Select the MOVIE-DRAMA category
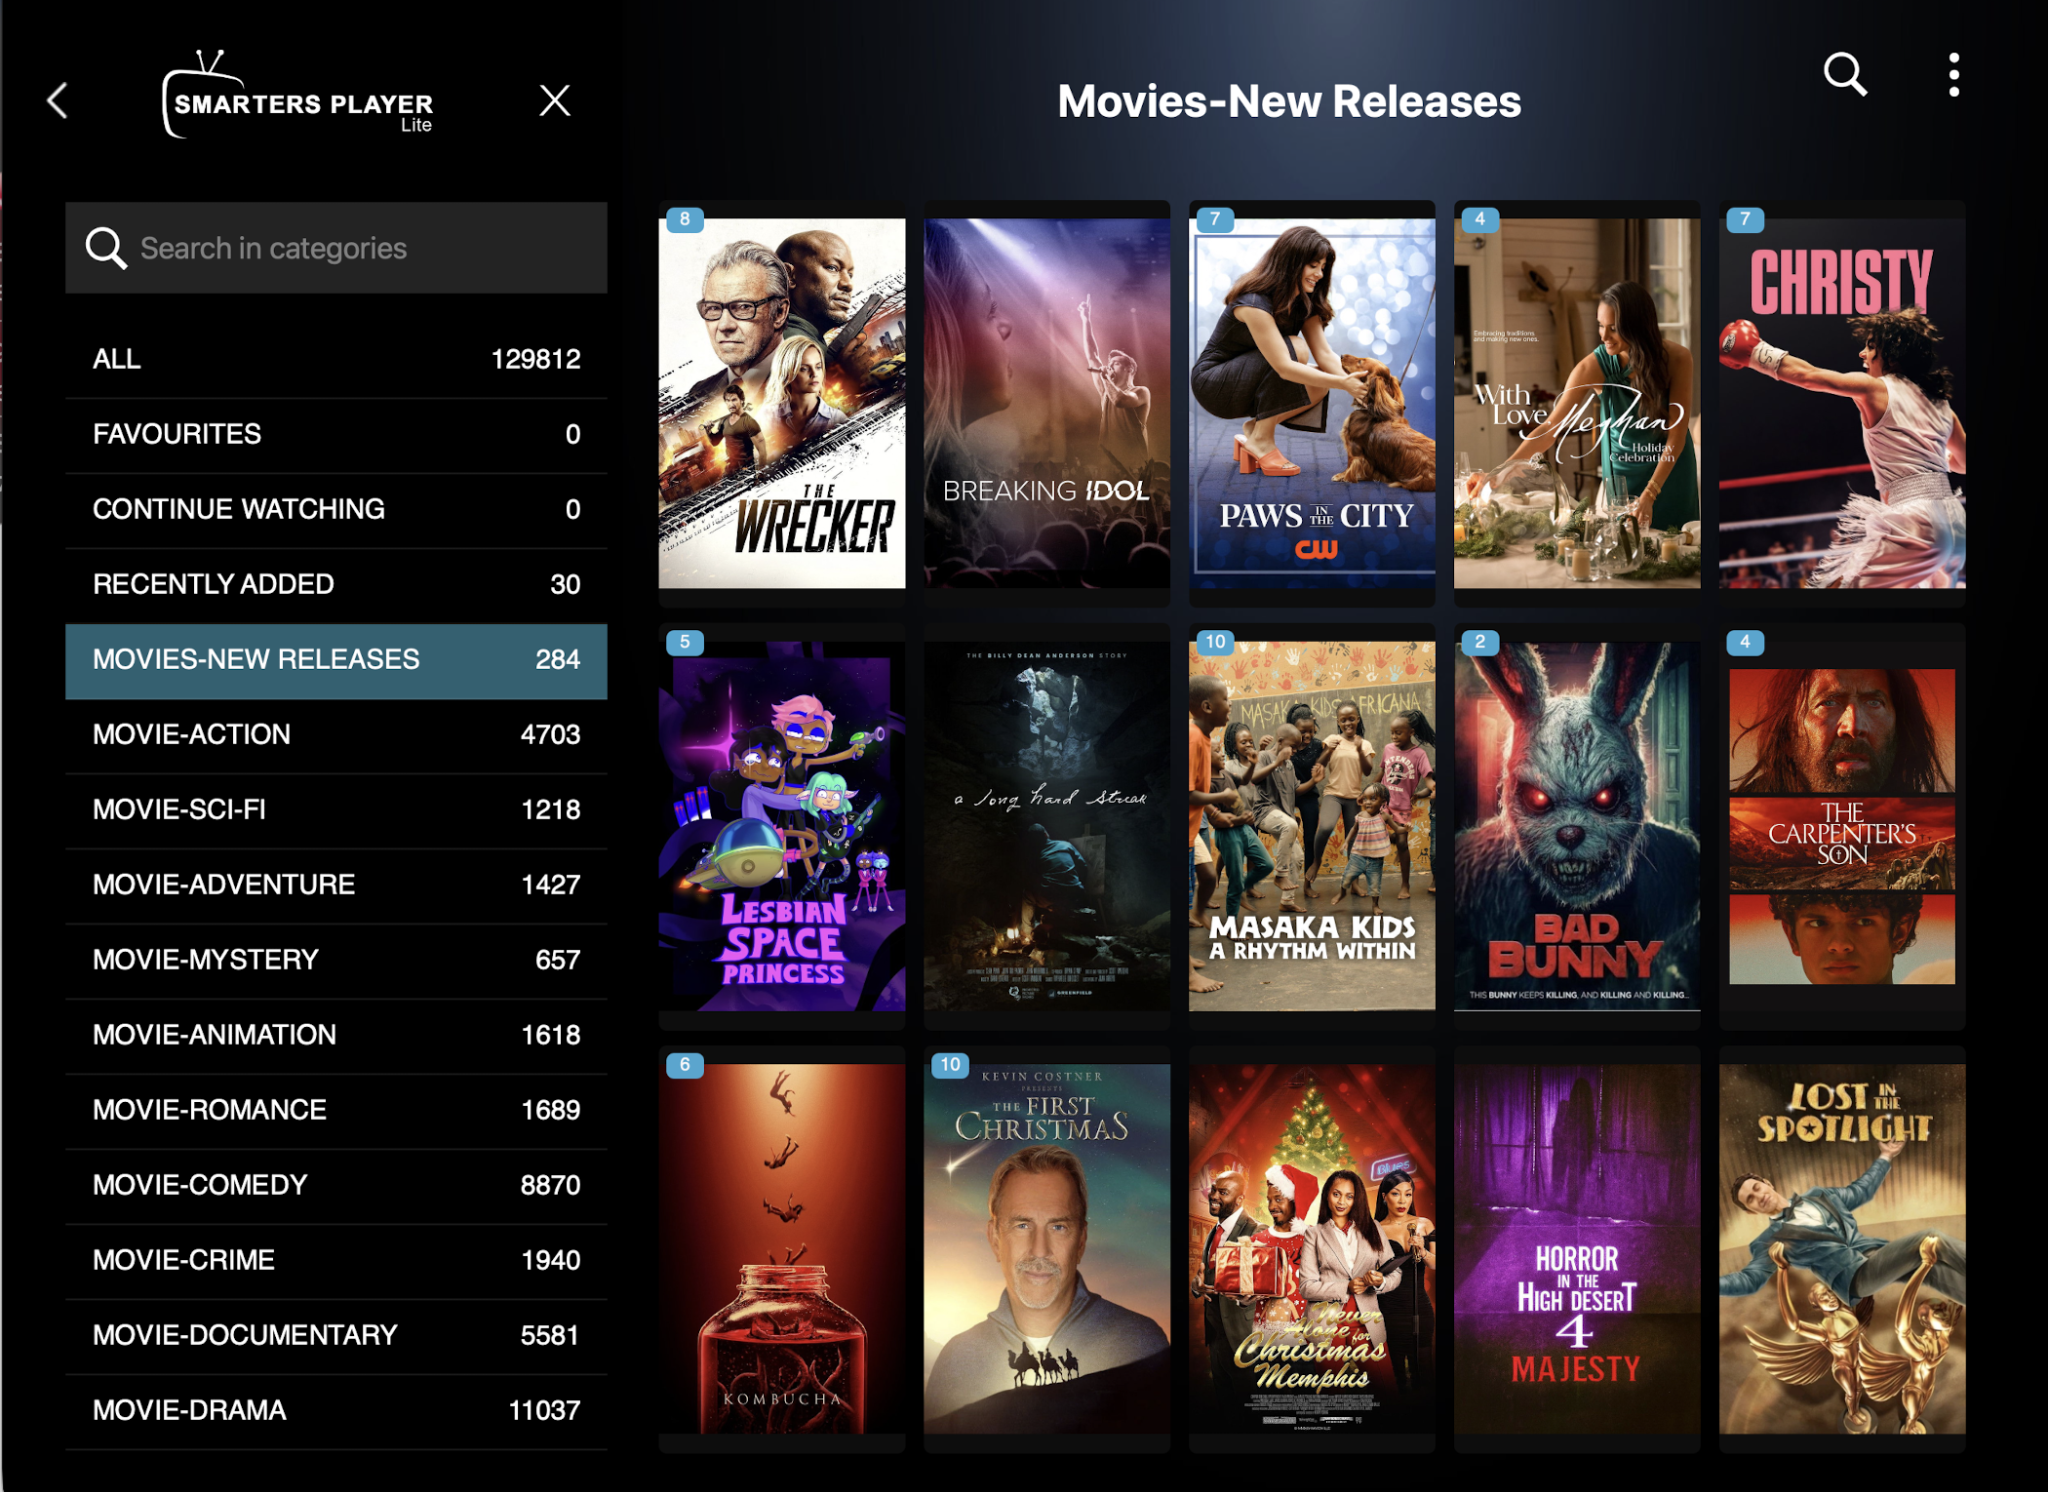 (x=336, y=1409)
